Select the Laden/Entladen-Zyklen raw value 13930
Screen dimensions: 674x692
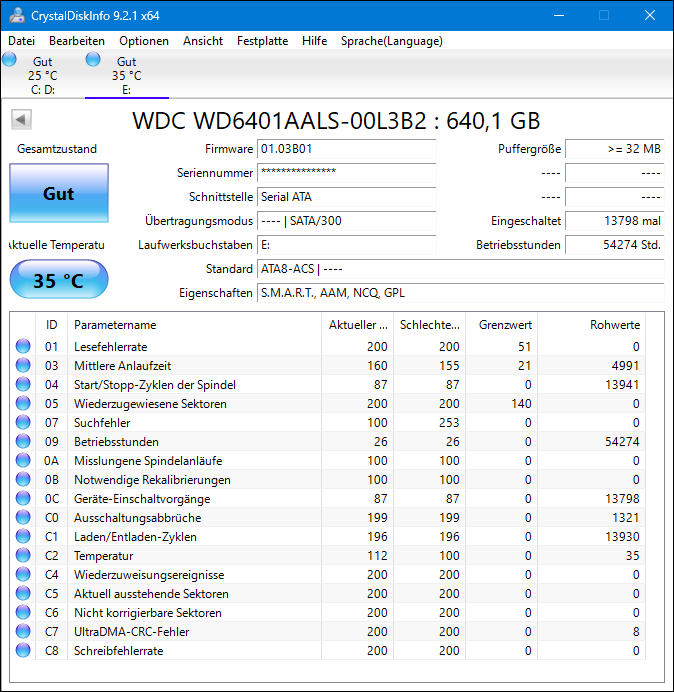[622, 537]
